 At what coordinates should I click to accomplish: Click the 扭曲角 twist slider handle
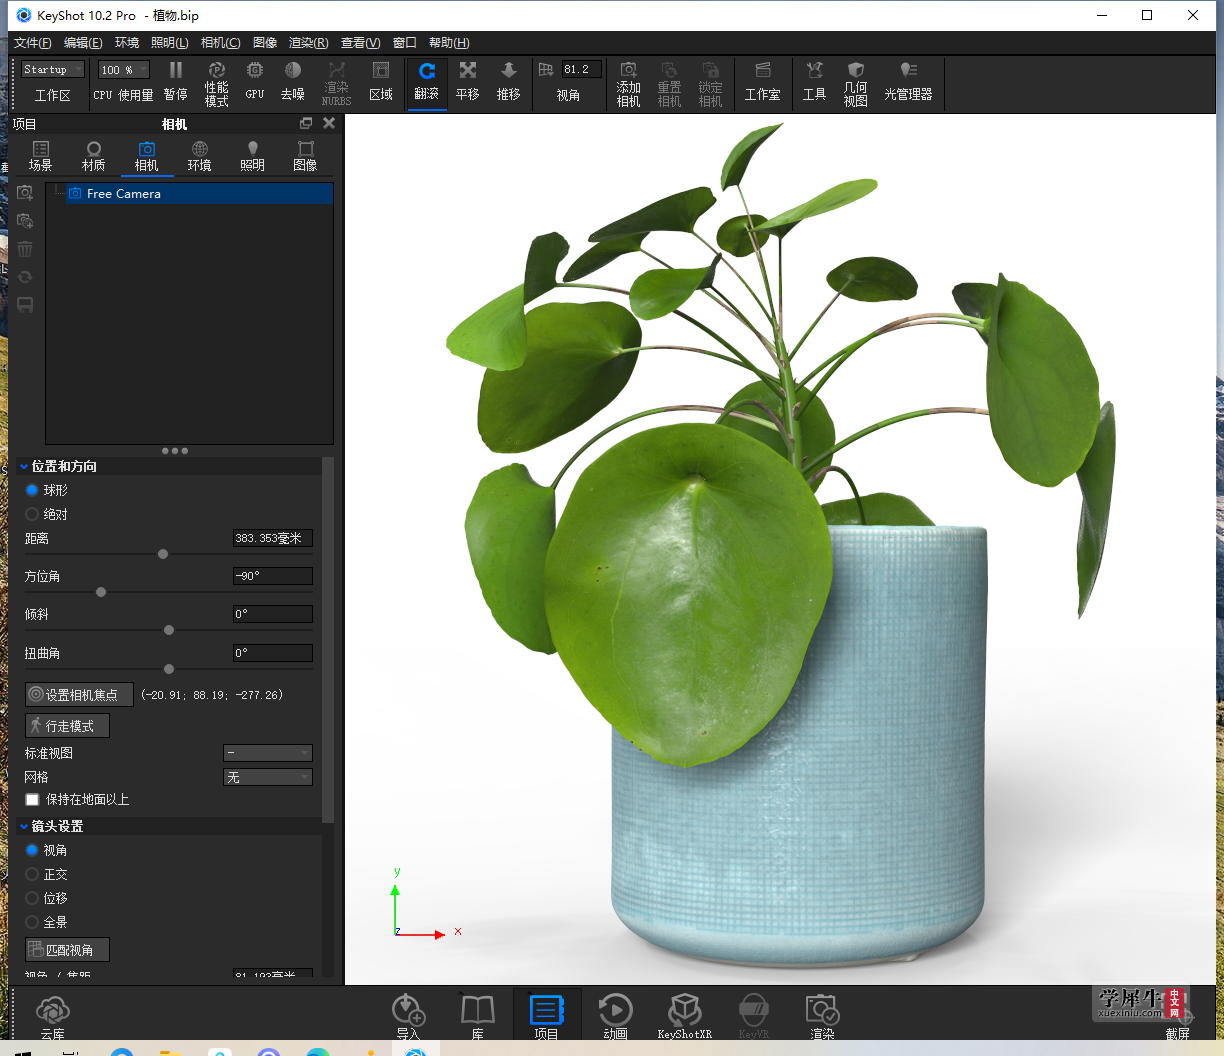(169, 669)
